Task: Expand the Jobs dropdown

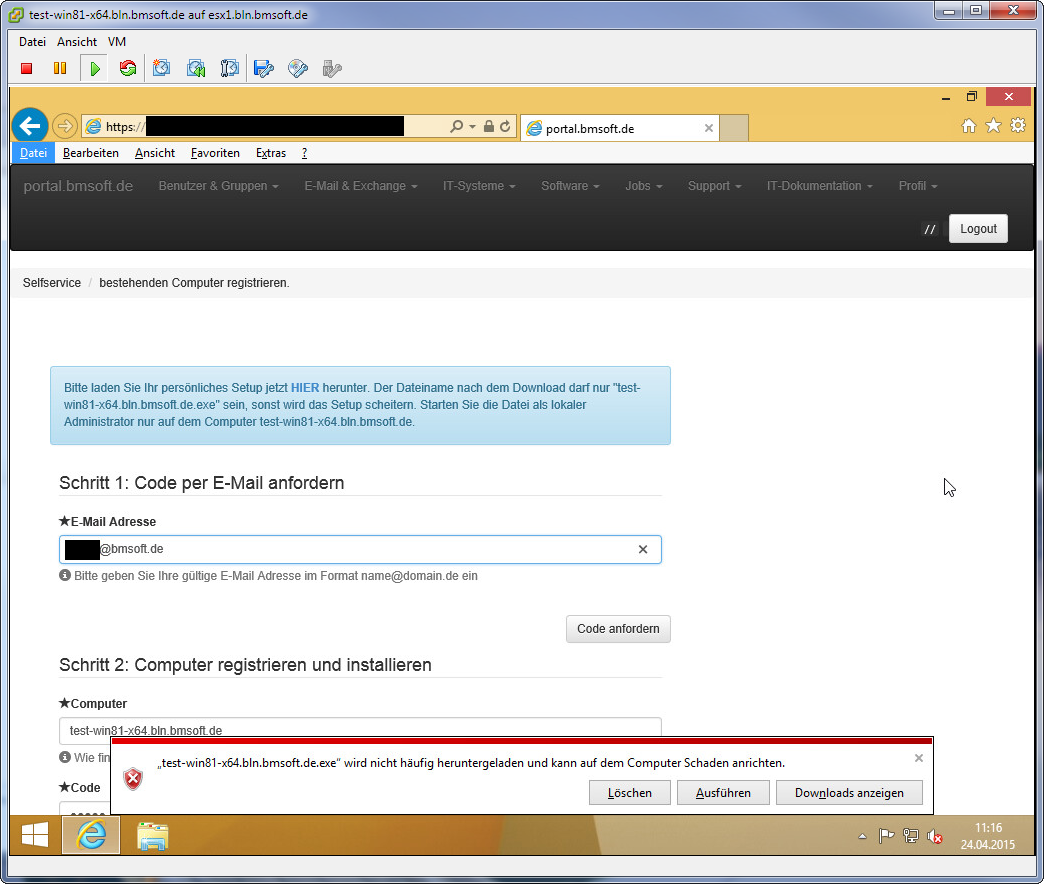Action: 644,186
